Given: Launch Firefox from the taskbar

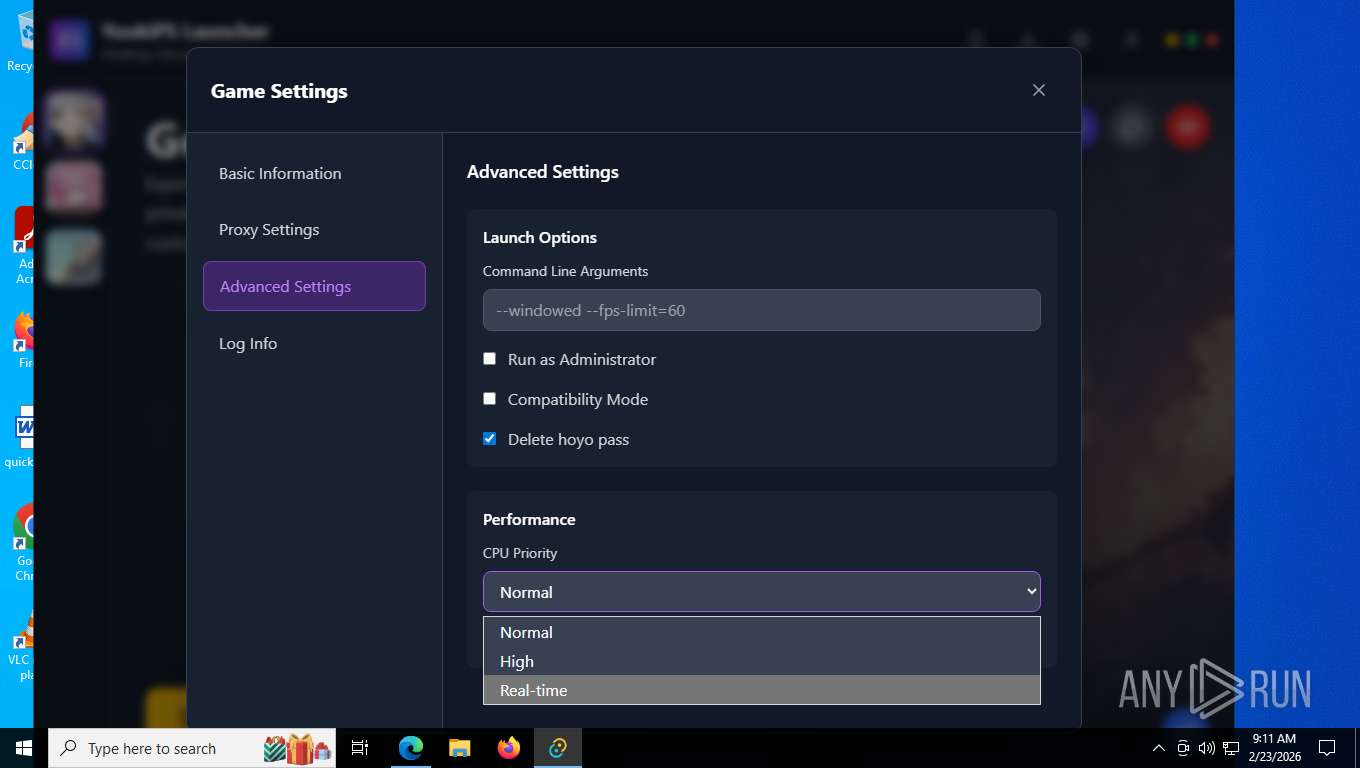Looking at the screenshot, I should 508,748.
